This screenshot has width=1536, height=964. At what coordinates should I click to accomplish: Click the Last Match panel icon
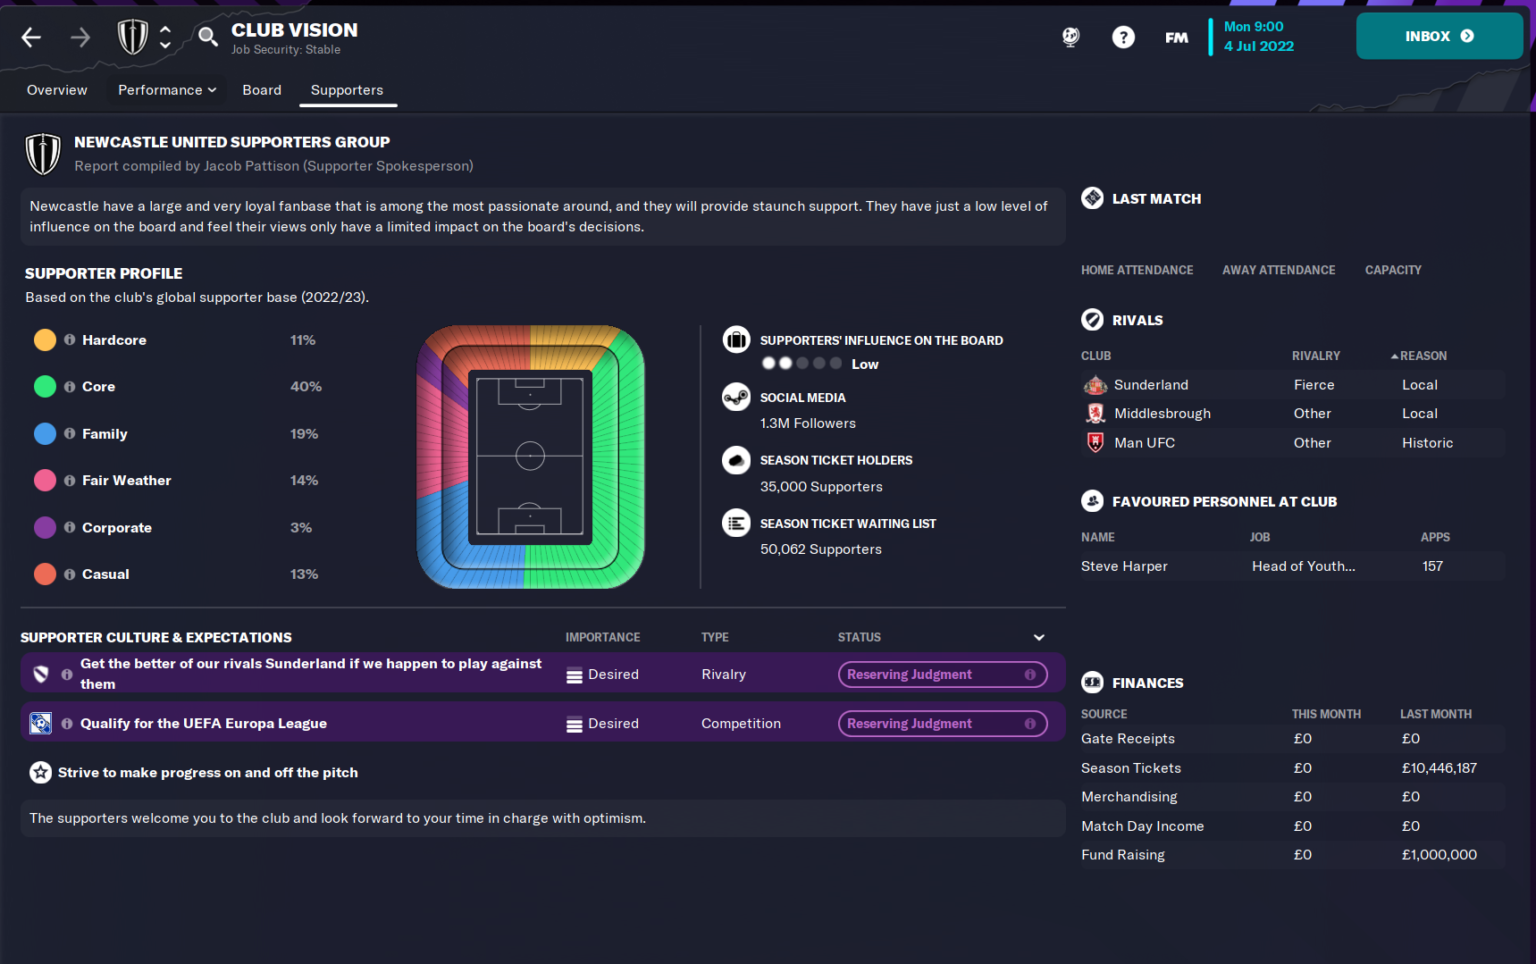click(1092, 198)
